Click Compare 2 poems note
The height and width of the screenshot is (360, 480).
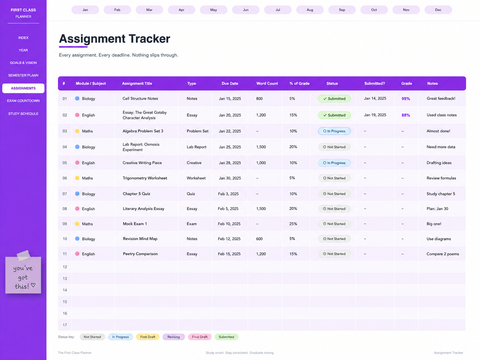point(443,254)
